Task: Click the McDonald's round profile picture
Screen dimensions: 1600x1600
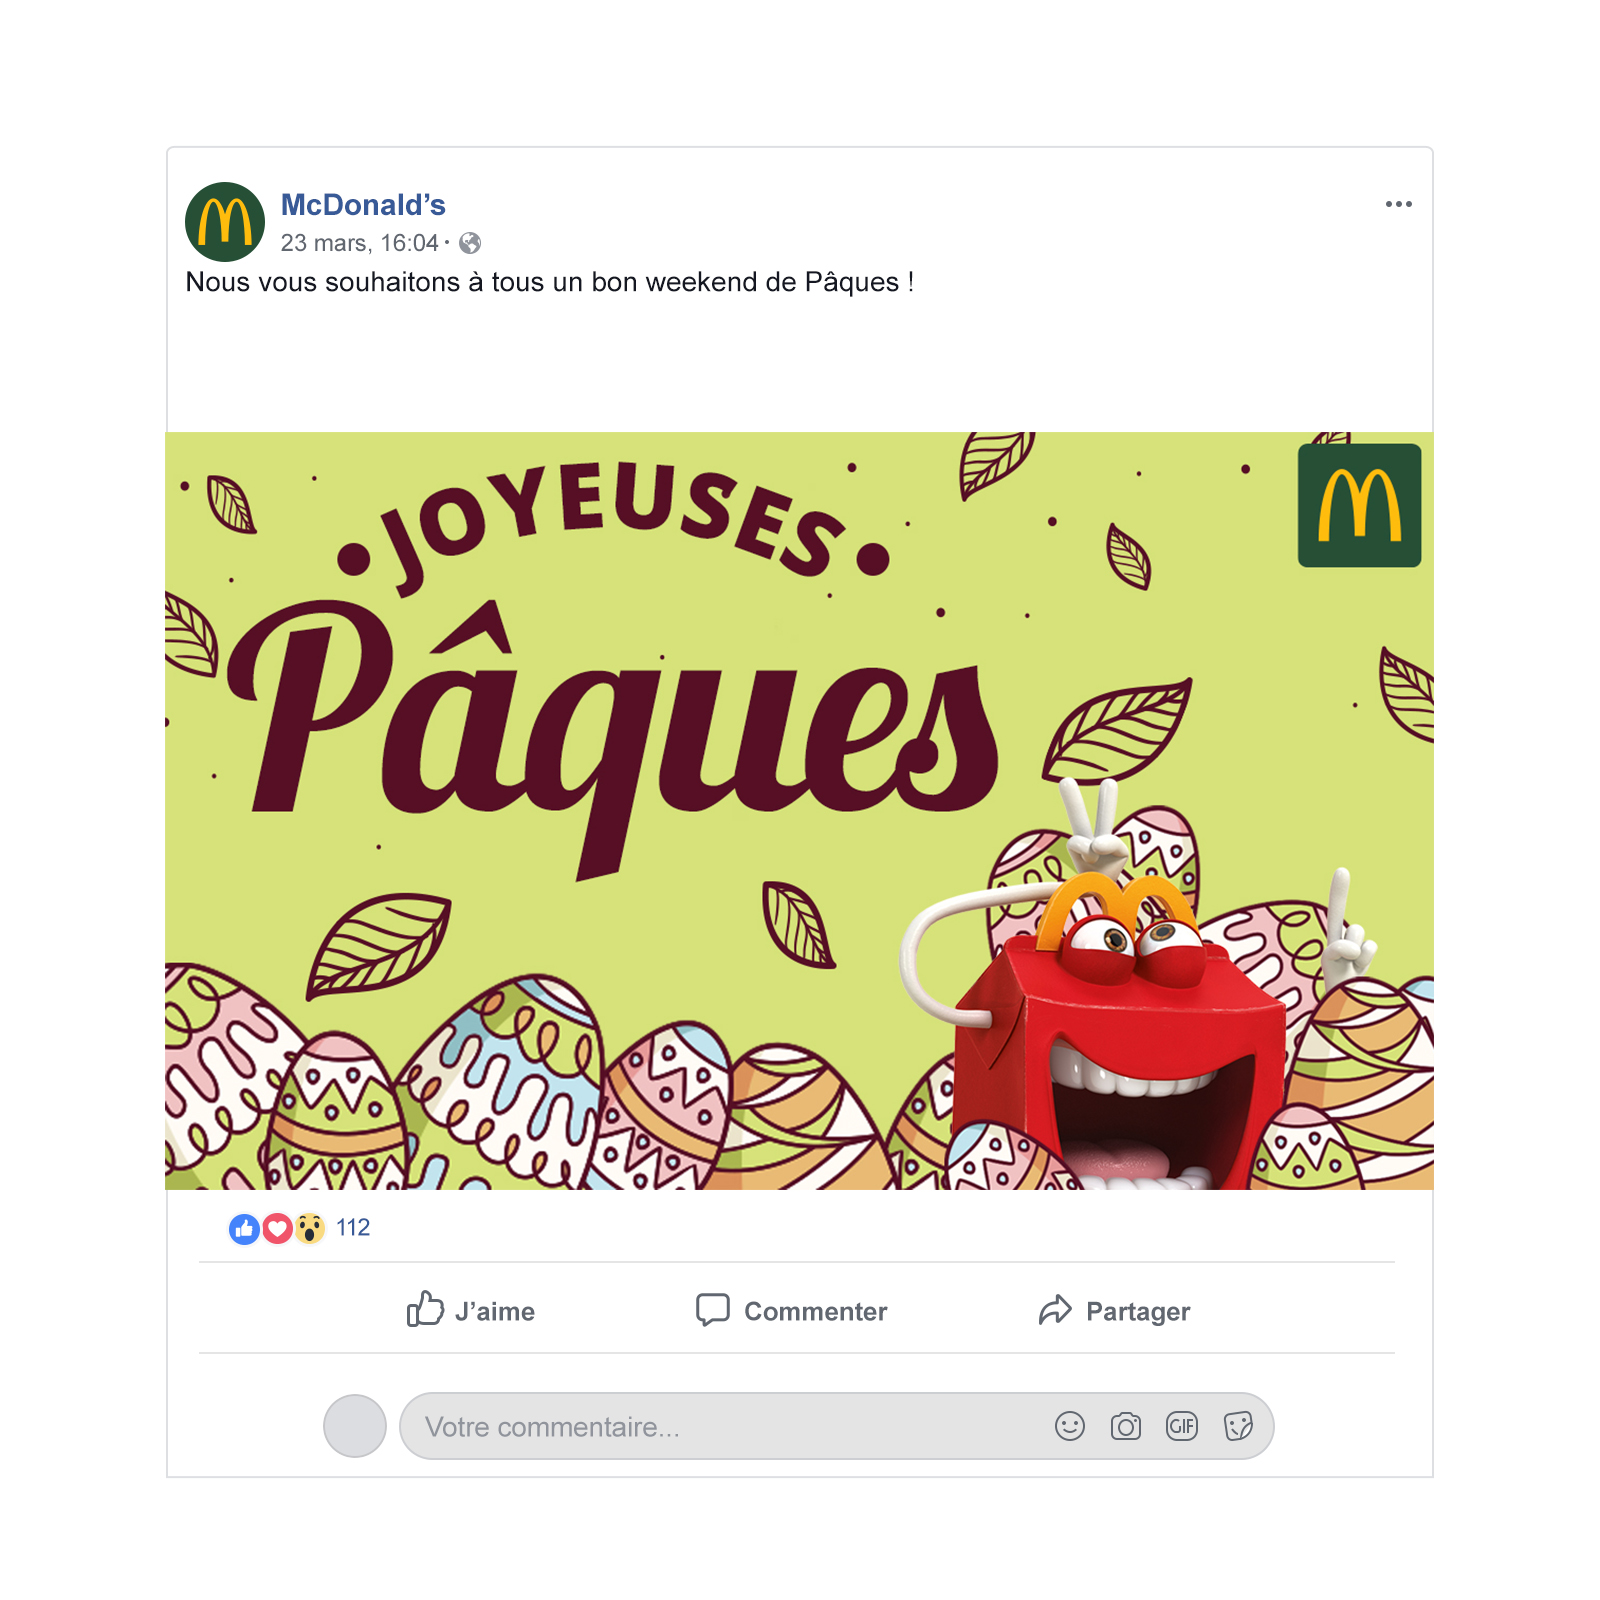Action: pos(225,222)
